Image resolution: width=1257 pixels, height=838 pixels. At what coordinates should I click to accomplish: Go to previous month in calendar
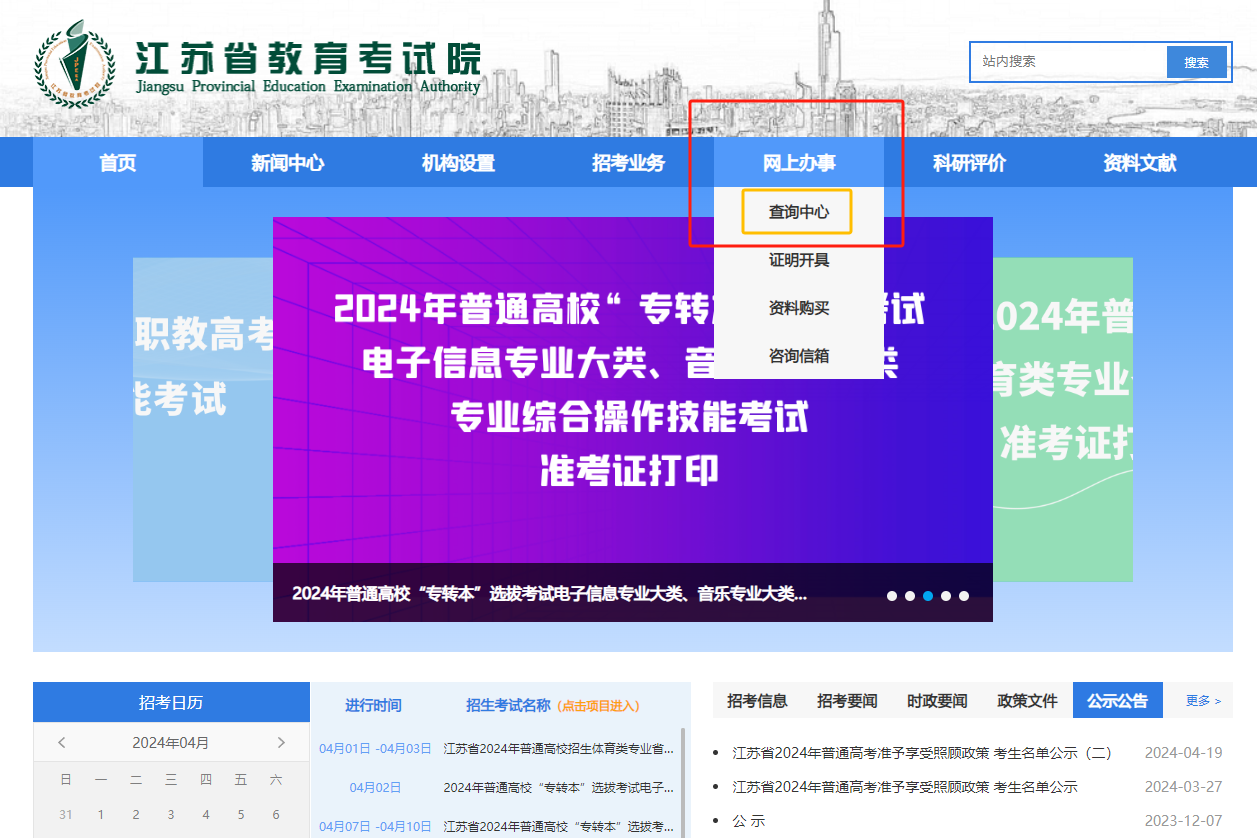coord(62,742)
